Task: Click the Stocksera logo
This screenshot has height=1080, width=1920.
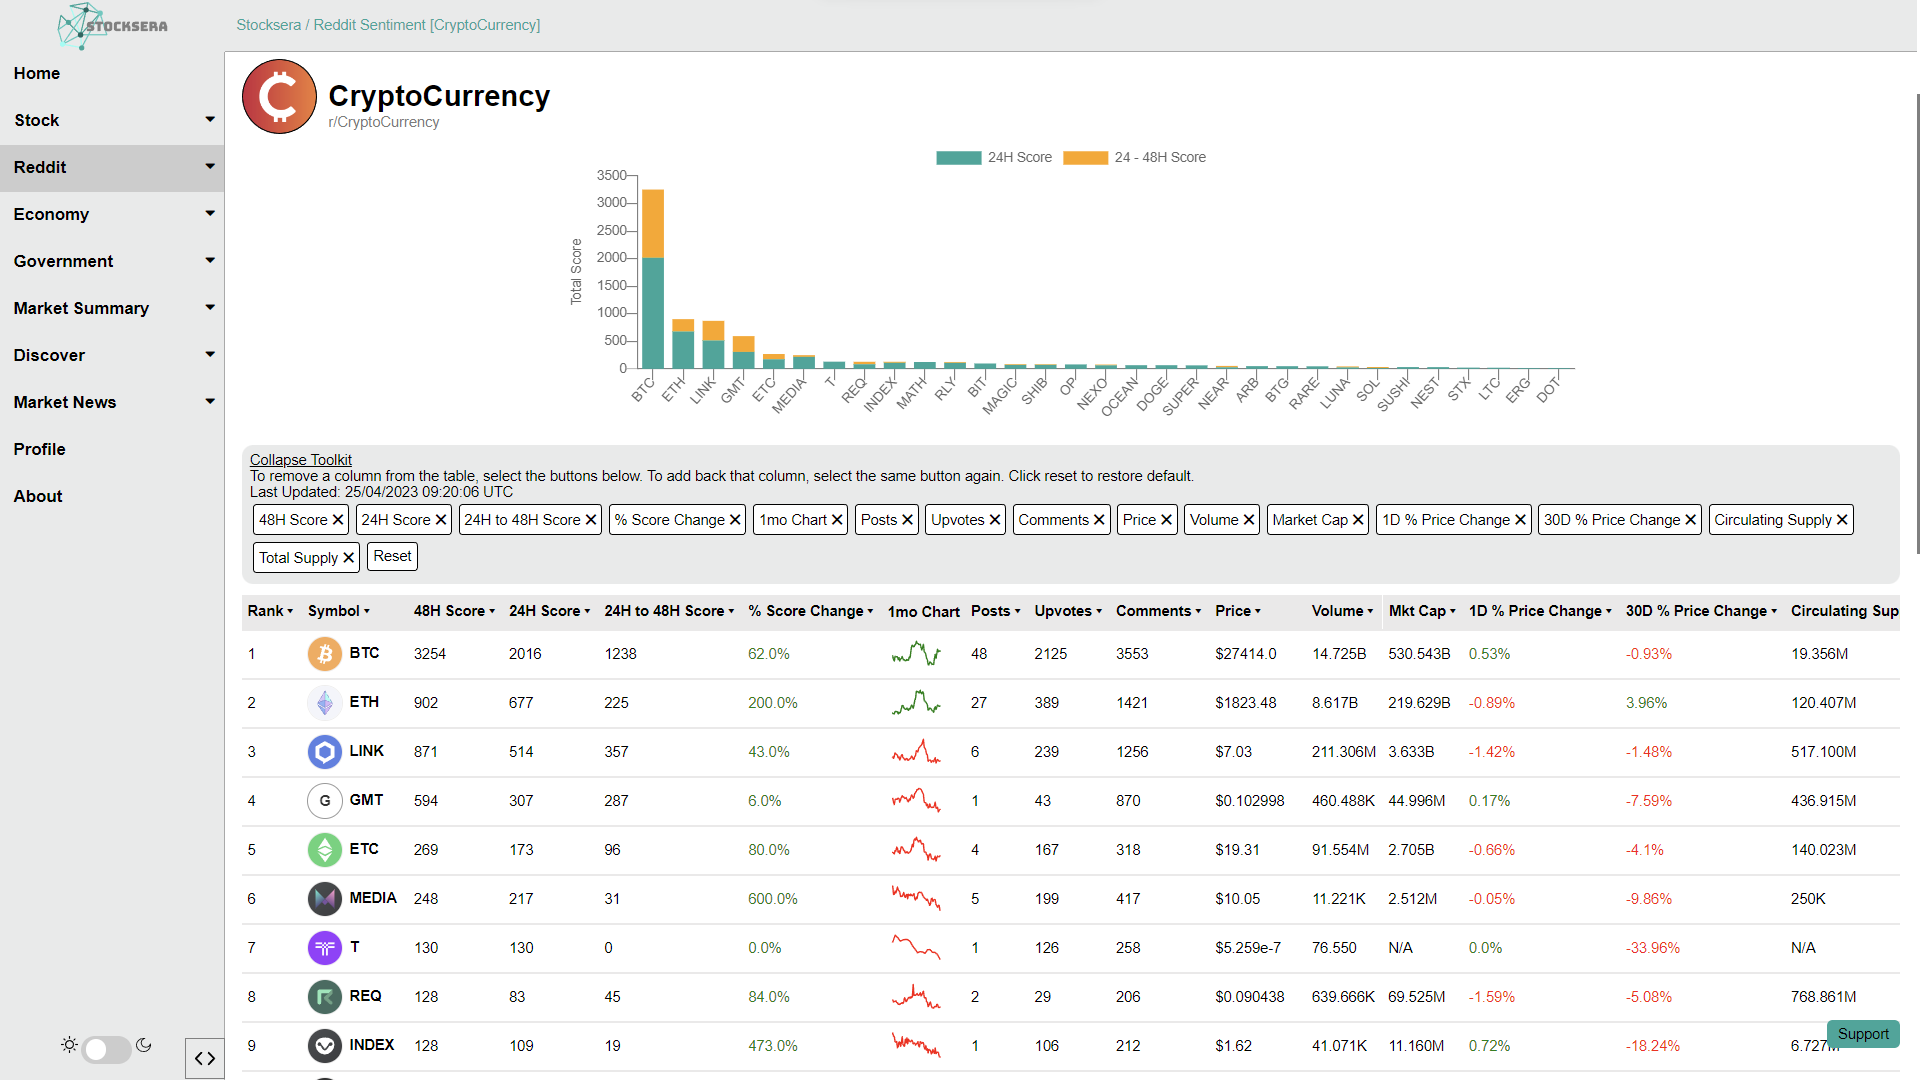Action: click(112, 26)
